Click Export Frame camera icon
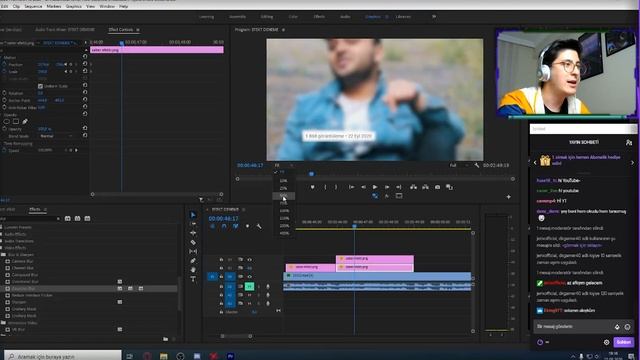 [x=437, y=187]
